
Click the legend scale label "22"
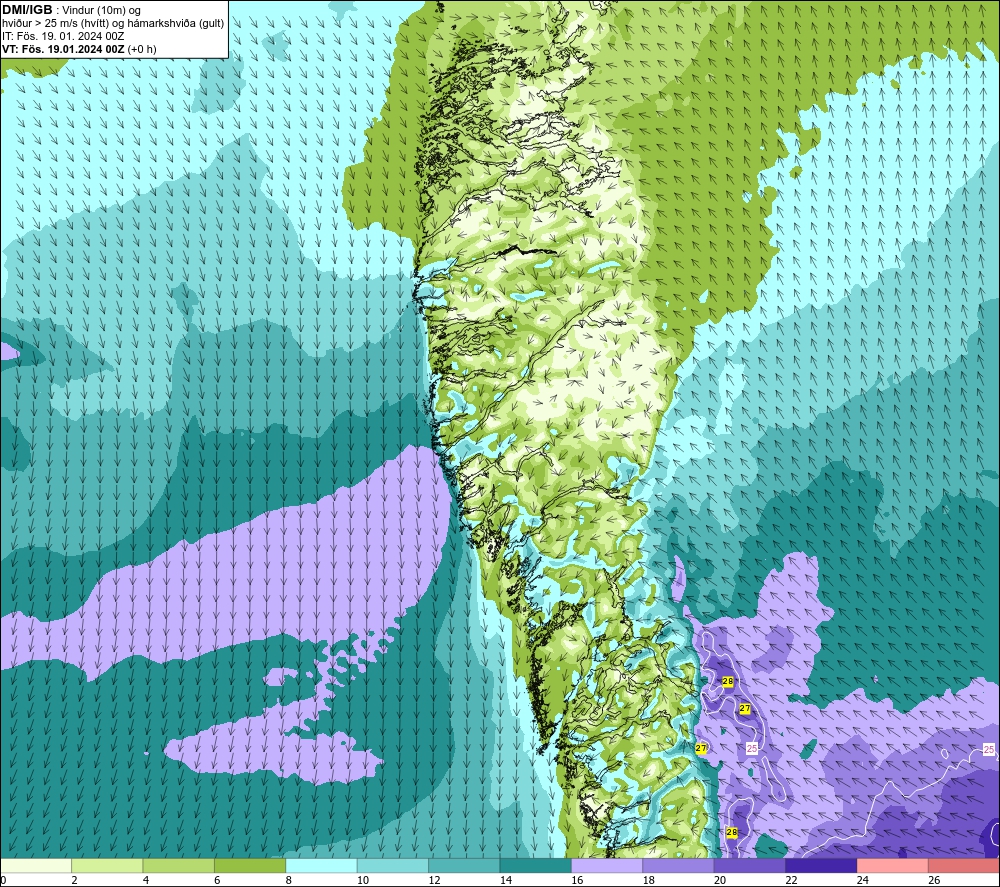pos(791,880)
